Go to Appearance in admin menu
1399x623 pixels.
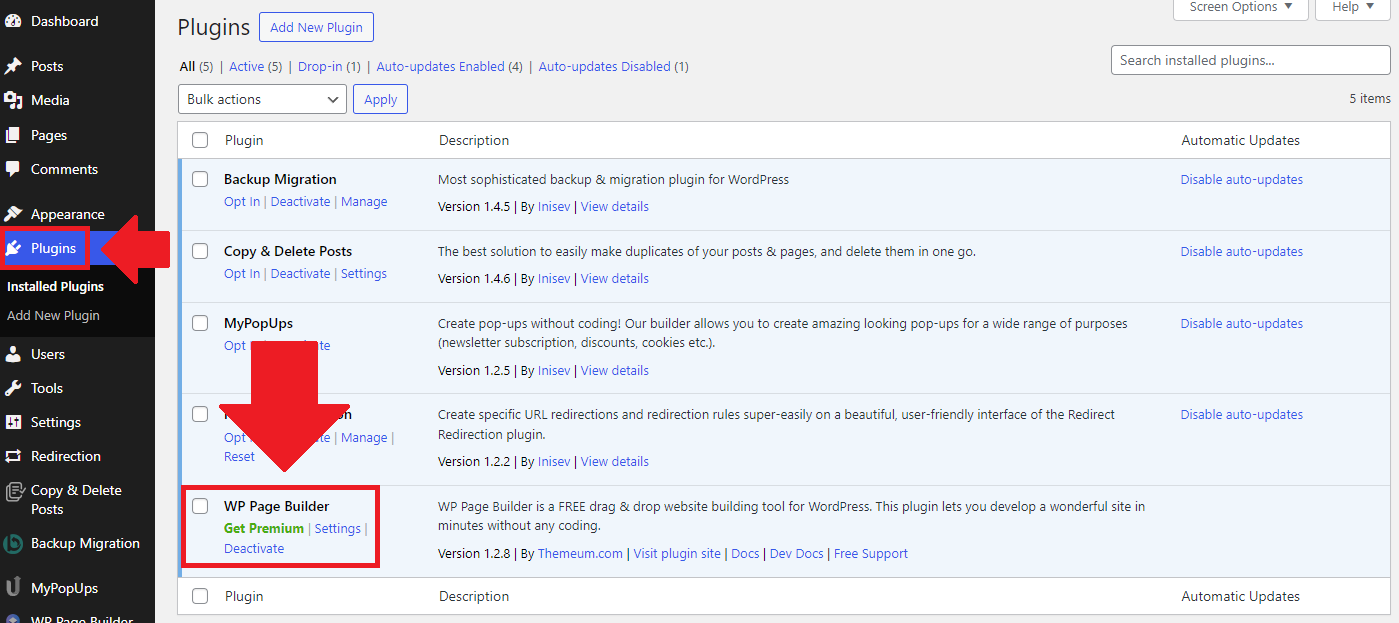(x=67, y=214)
